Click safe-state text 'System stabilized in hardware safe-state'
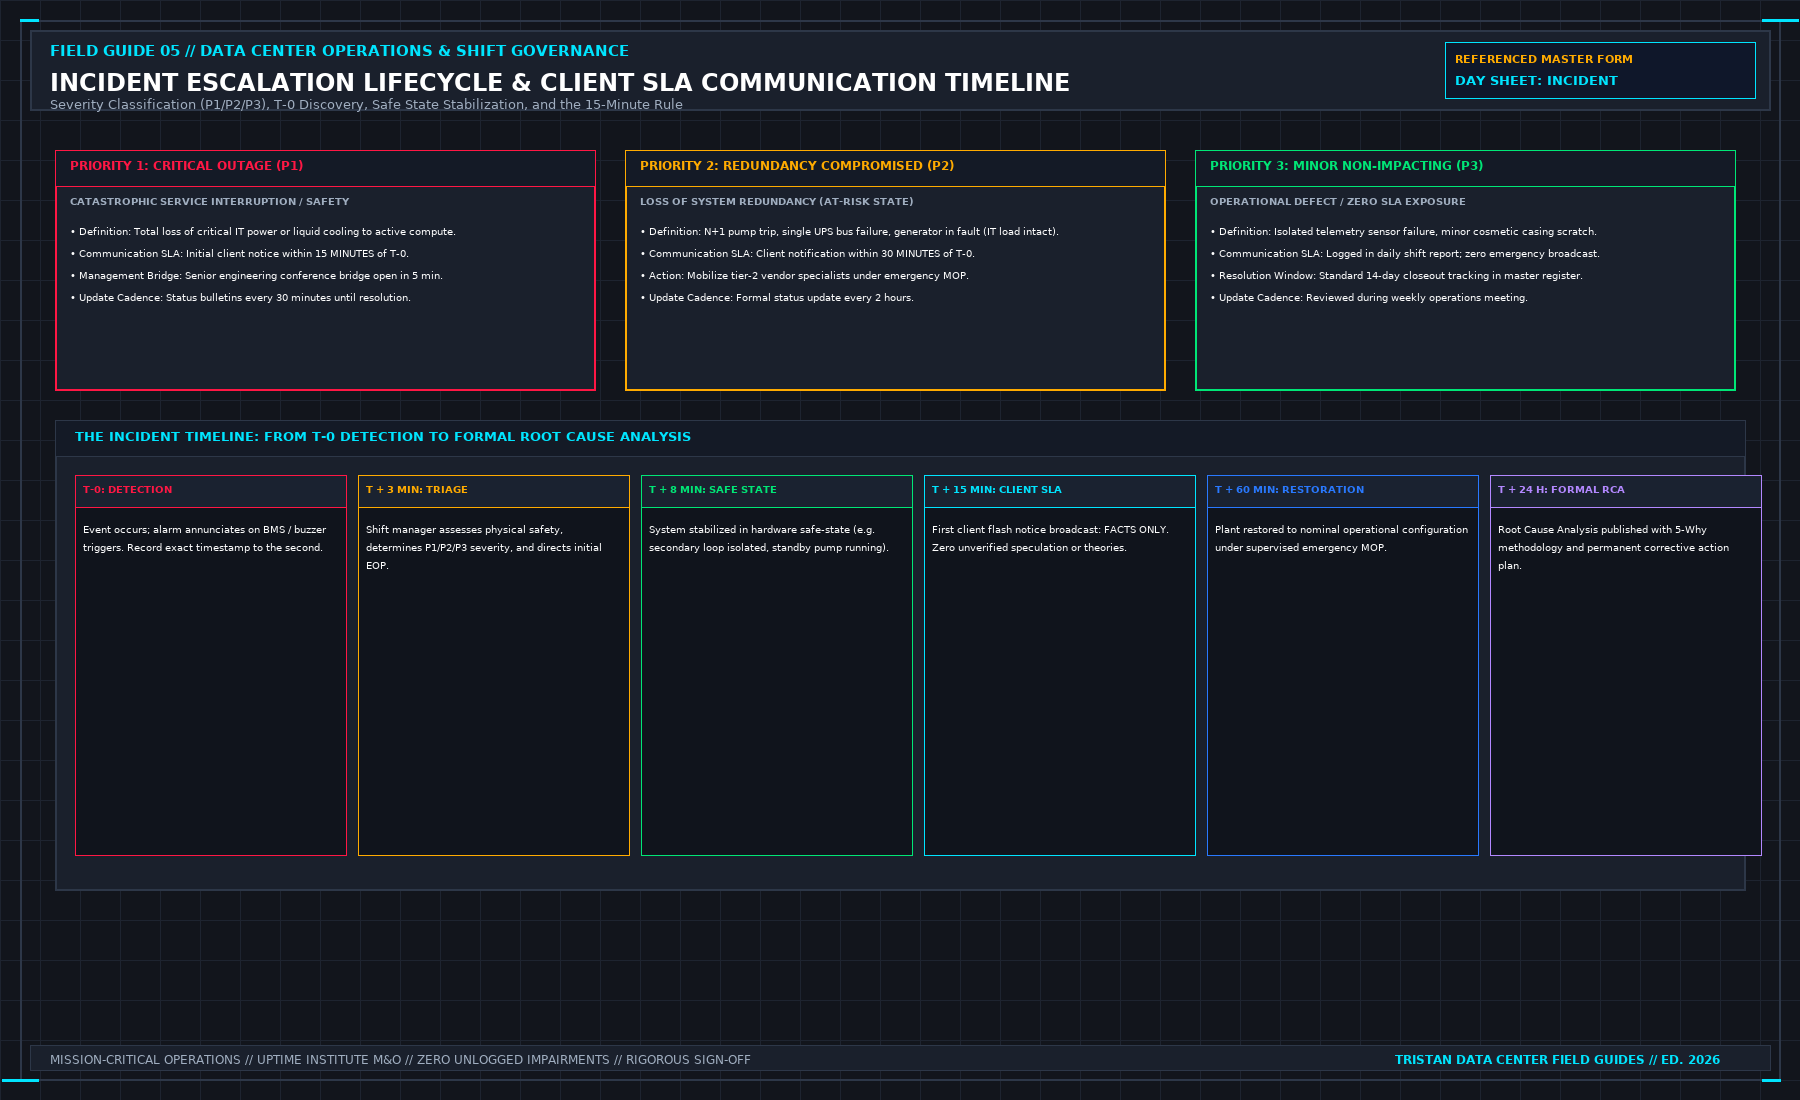 point(769,539)
